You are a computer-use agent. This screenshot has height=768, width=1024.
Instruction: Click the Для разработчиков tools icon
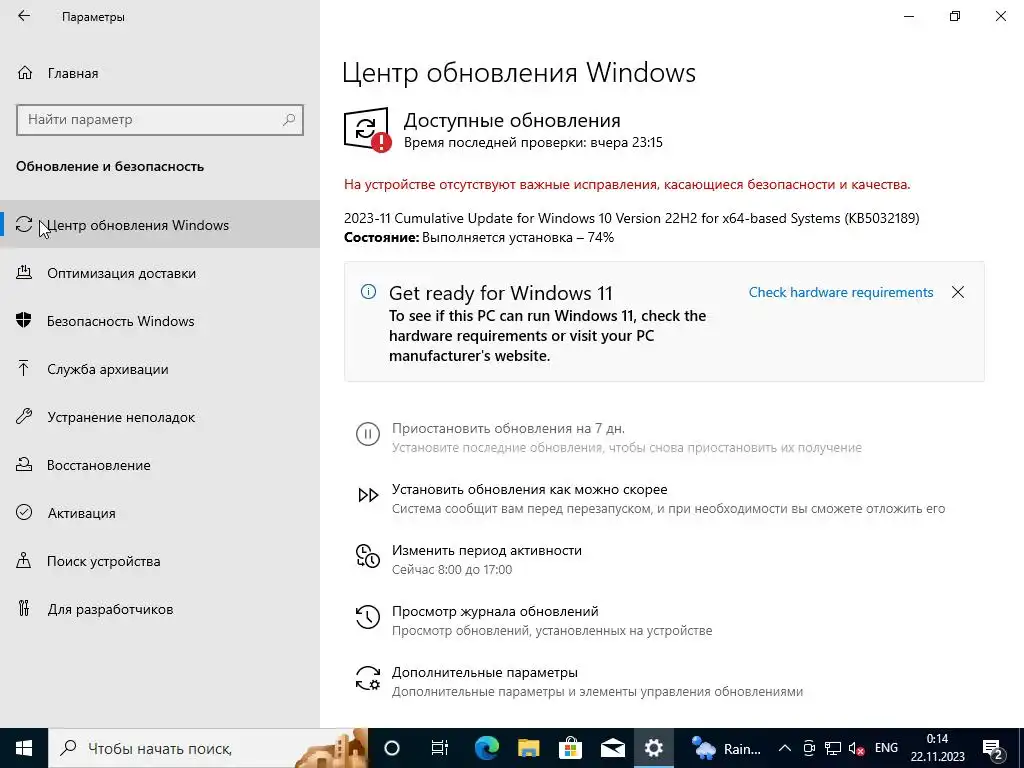[x=24, y=608]
